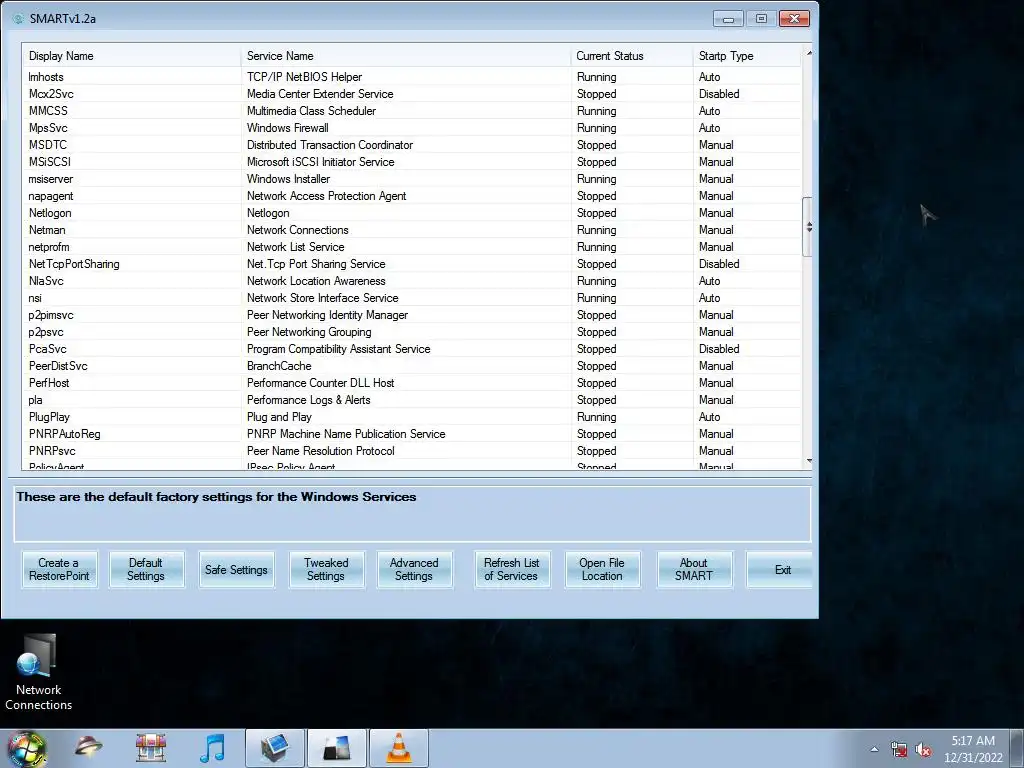The width and height of the screenshot is (1024, 768).
Task: Select Network List Service entry
Action: pyautogui.click(x=296, y=247)
